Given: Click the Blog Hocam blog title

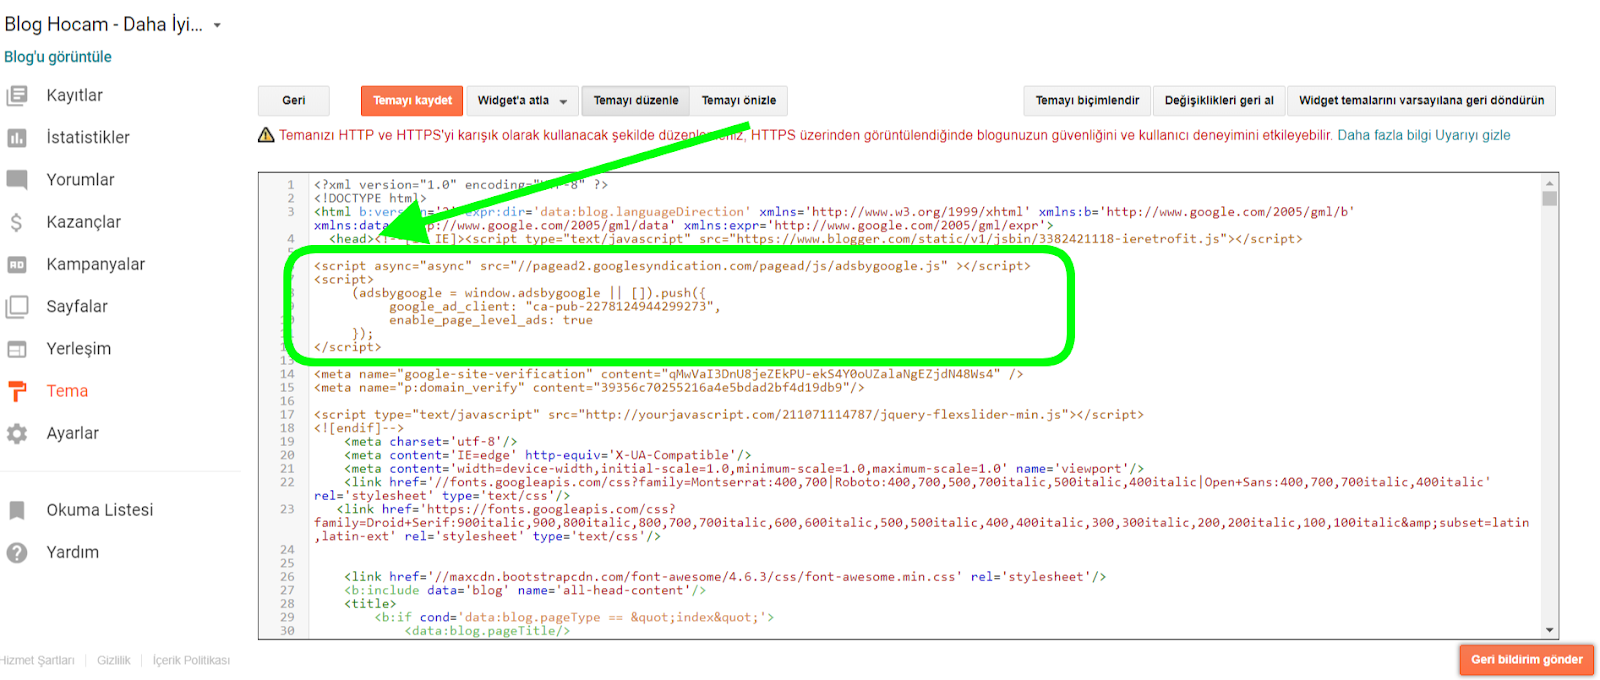Looking at the screenshot, I should [103, 25].
